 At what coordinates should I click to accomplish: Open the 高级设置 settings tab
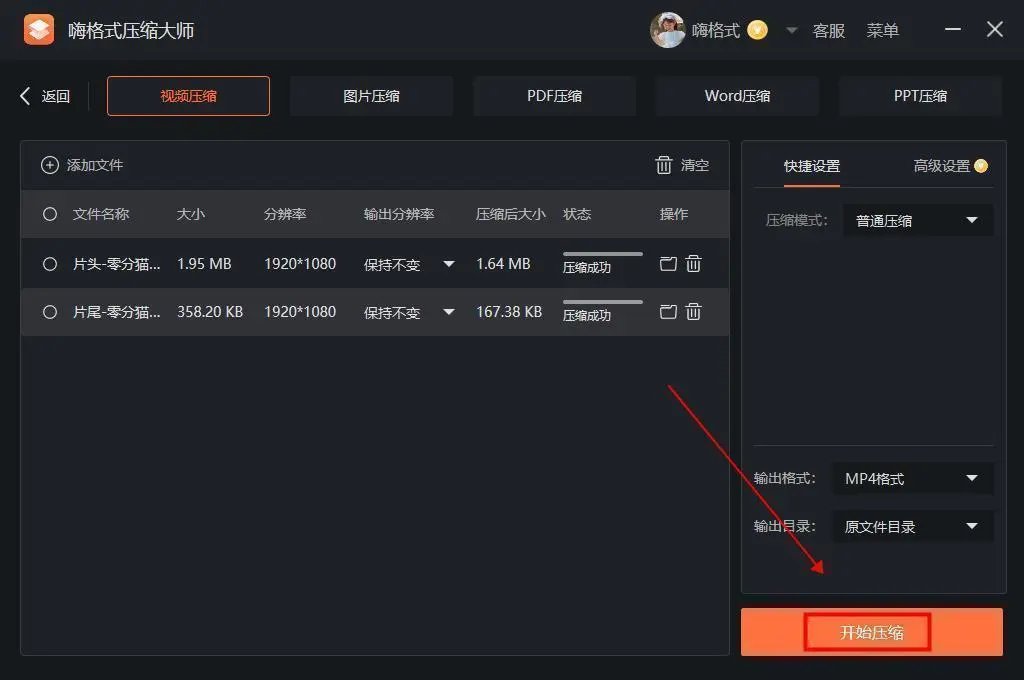coord(943,168)
